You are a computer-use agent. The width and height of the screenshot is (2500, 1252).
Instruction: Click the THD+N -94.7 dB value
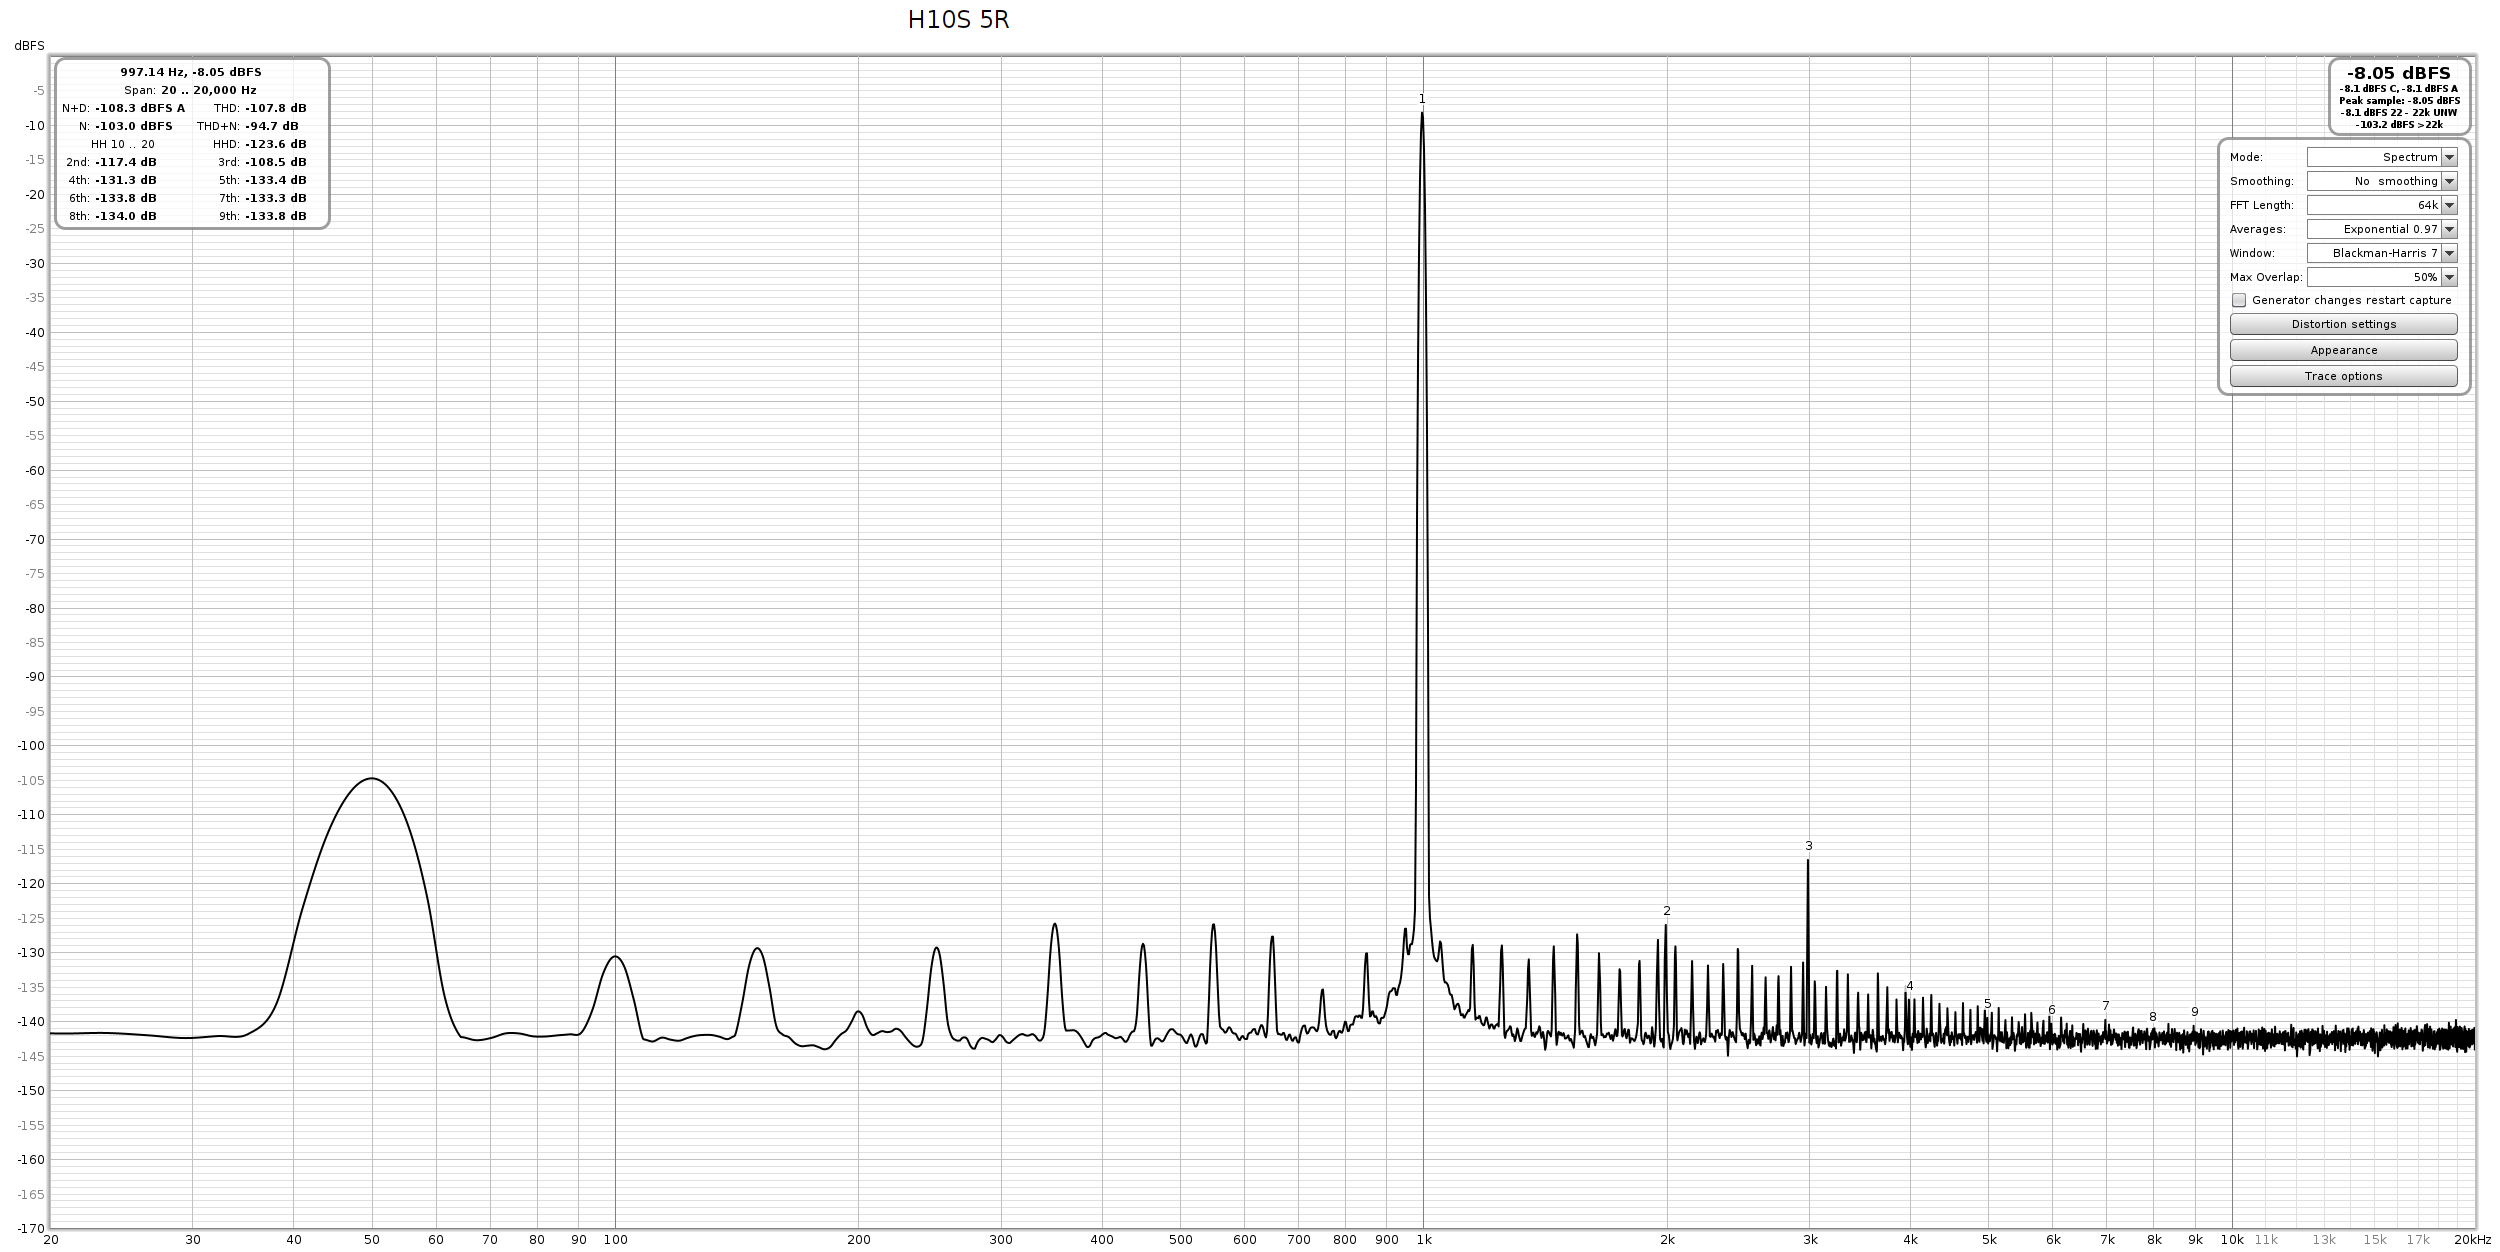coord(272,126)
